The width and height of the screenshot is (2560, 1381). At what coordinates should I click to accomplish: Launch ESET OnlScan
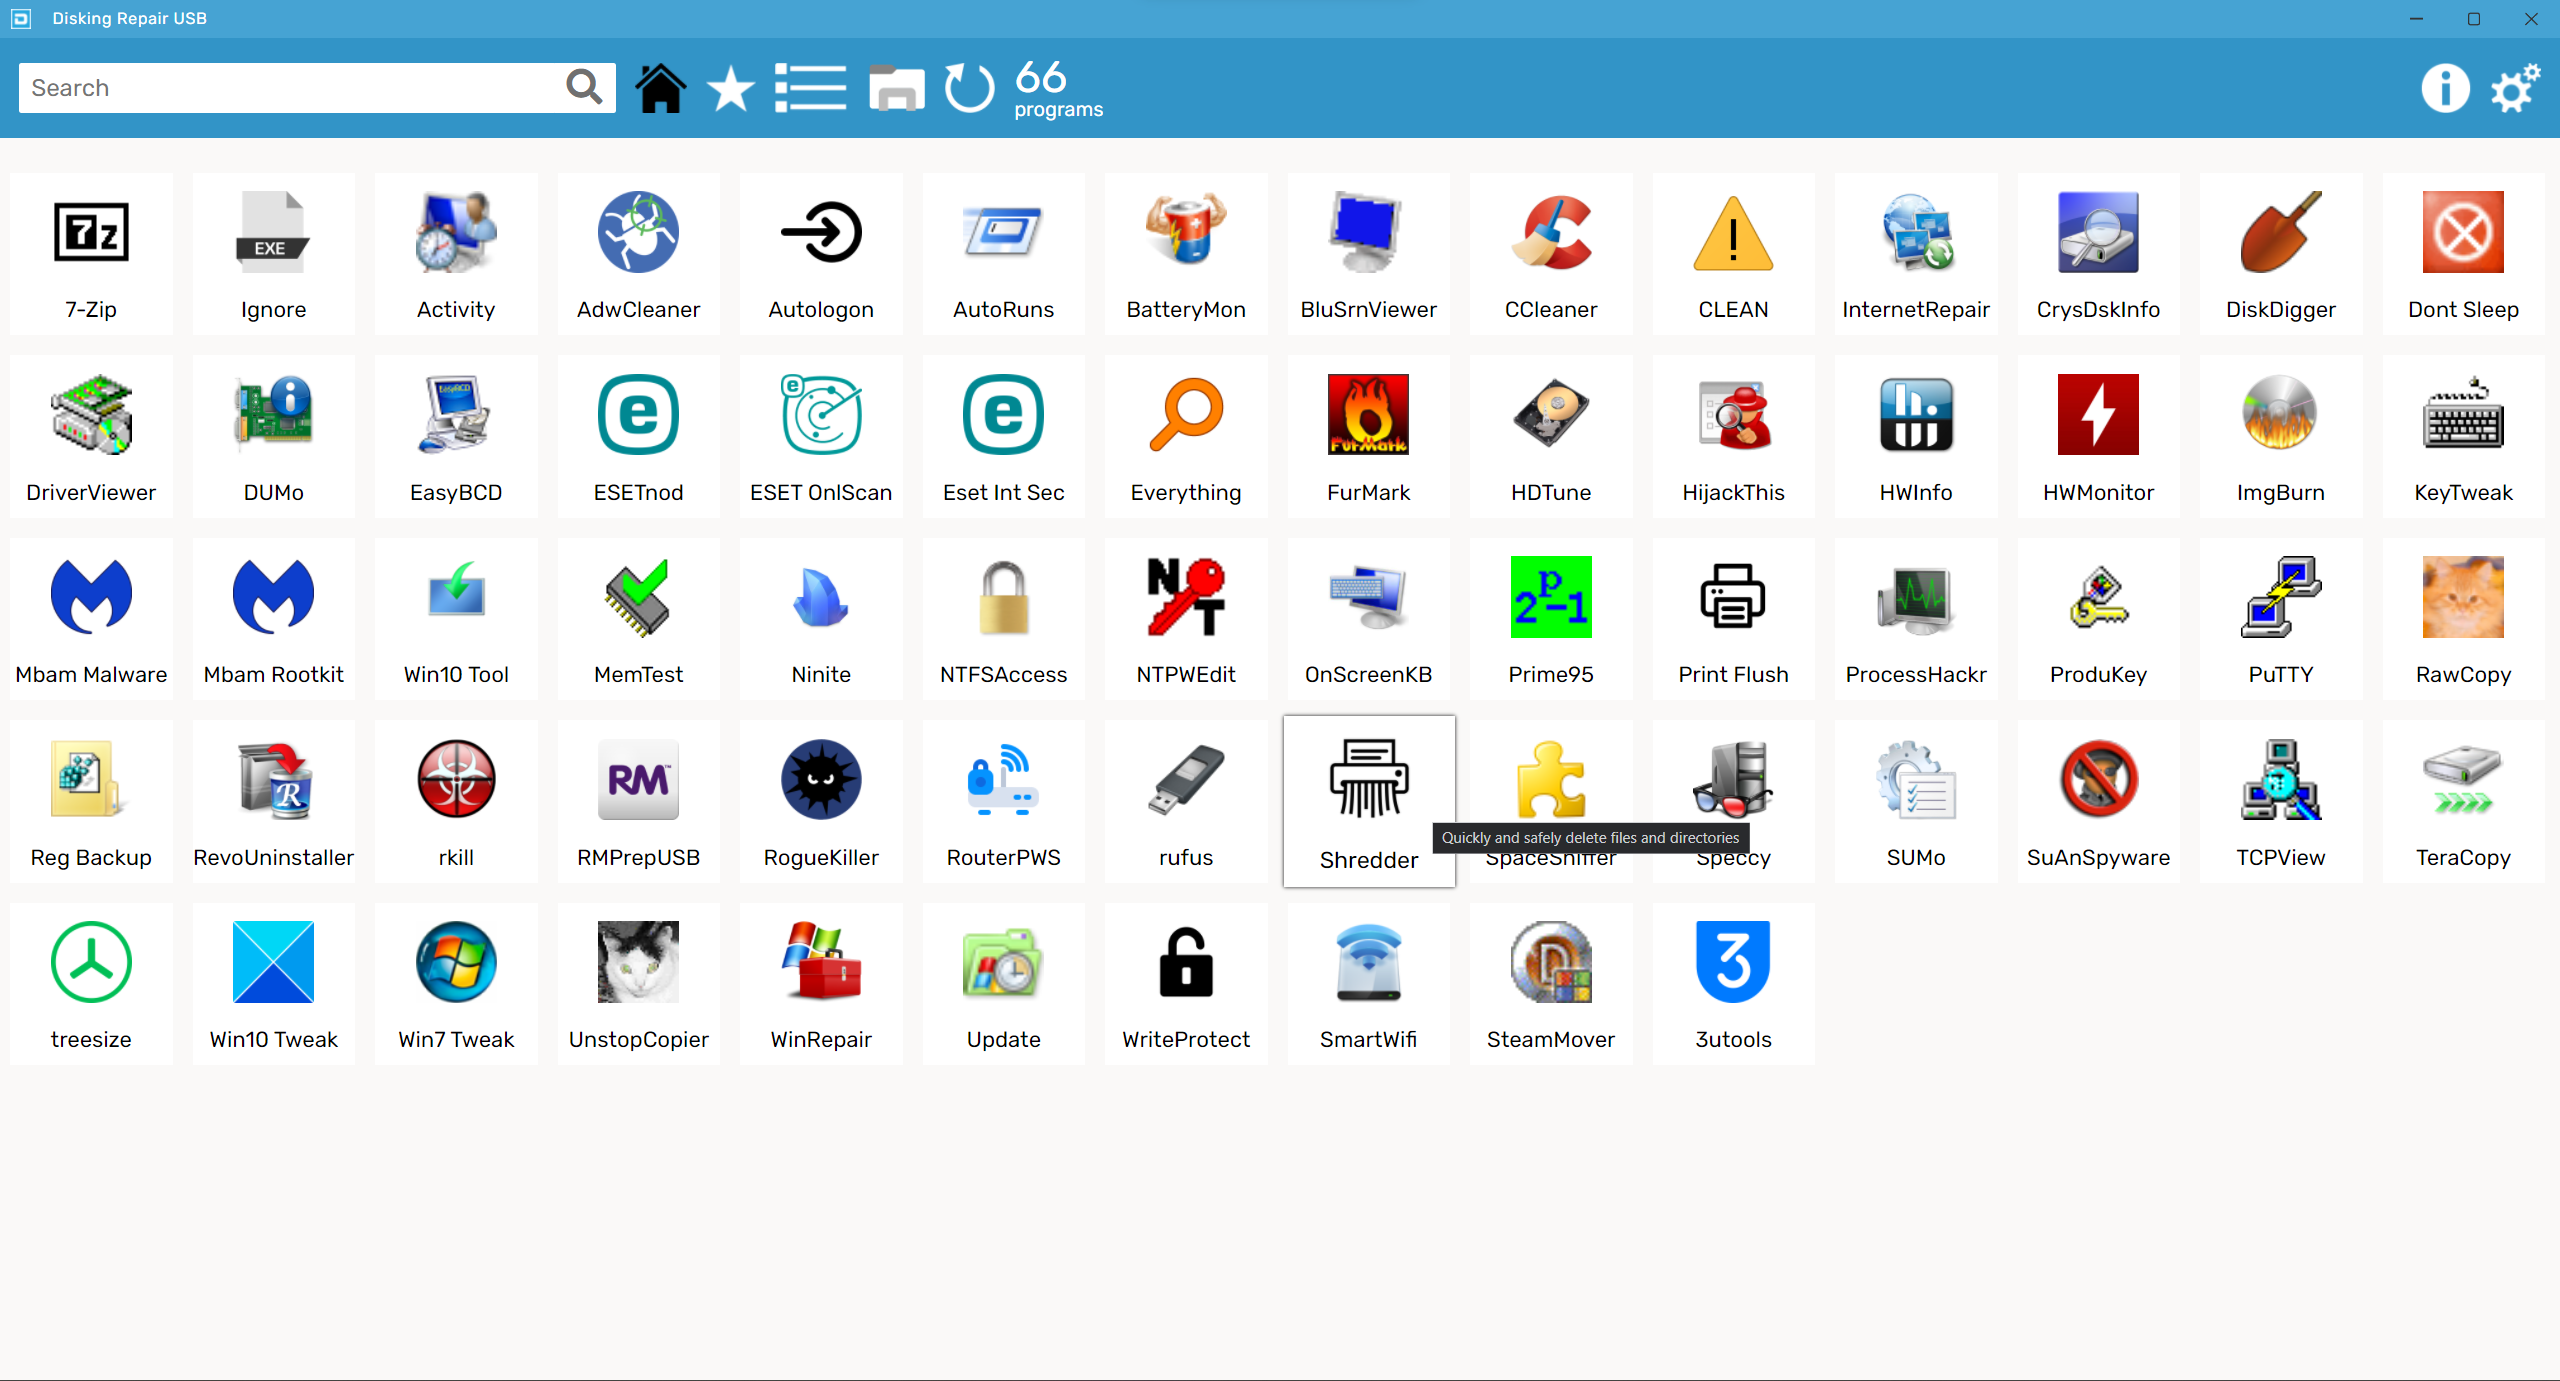[x=821, y=437]
